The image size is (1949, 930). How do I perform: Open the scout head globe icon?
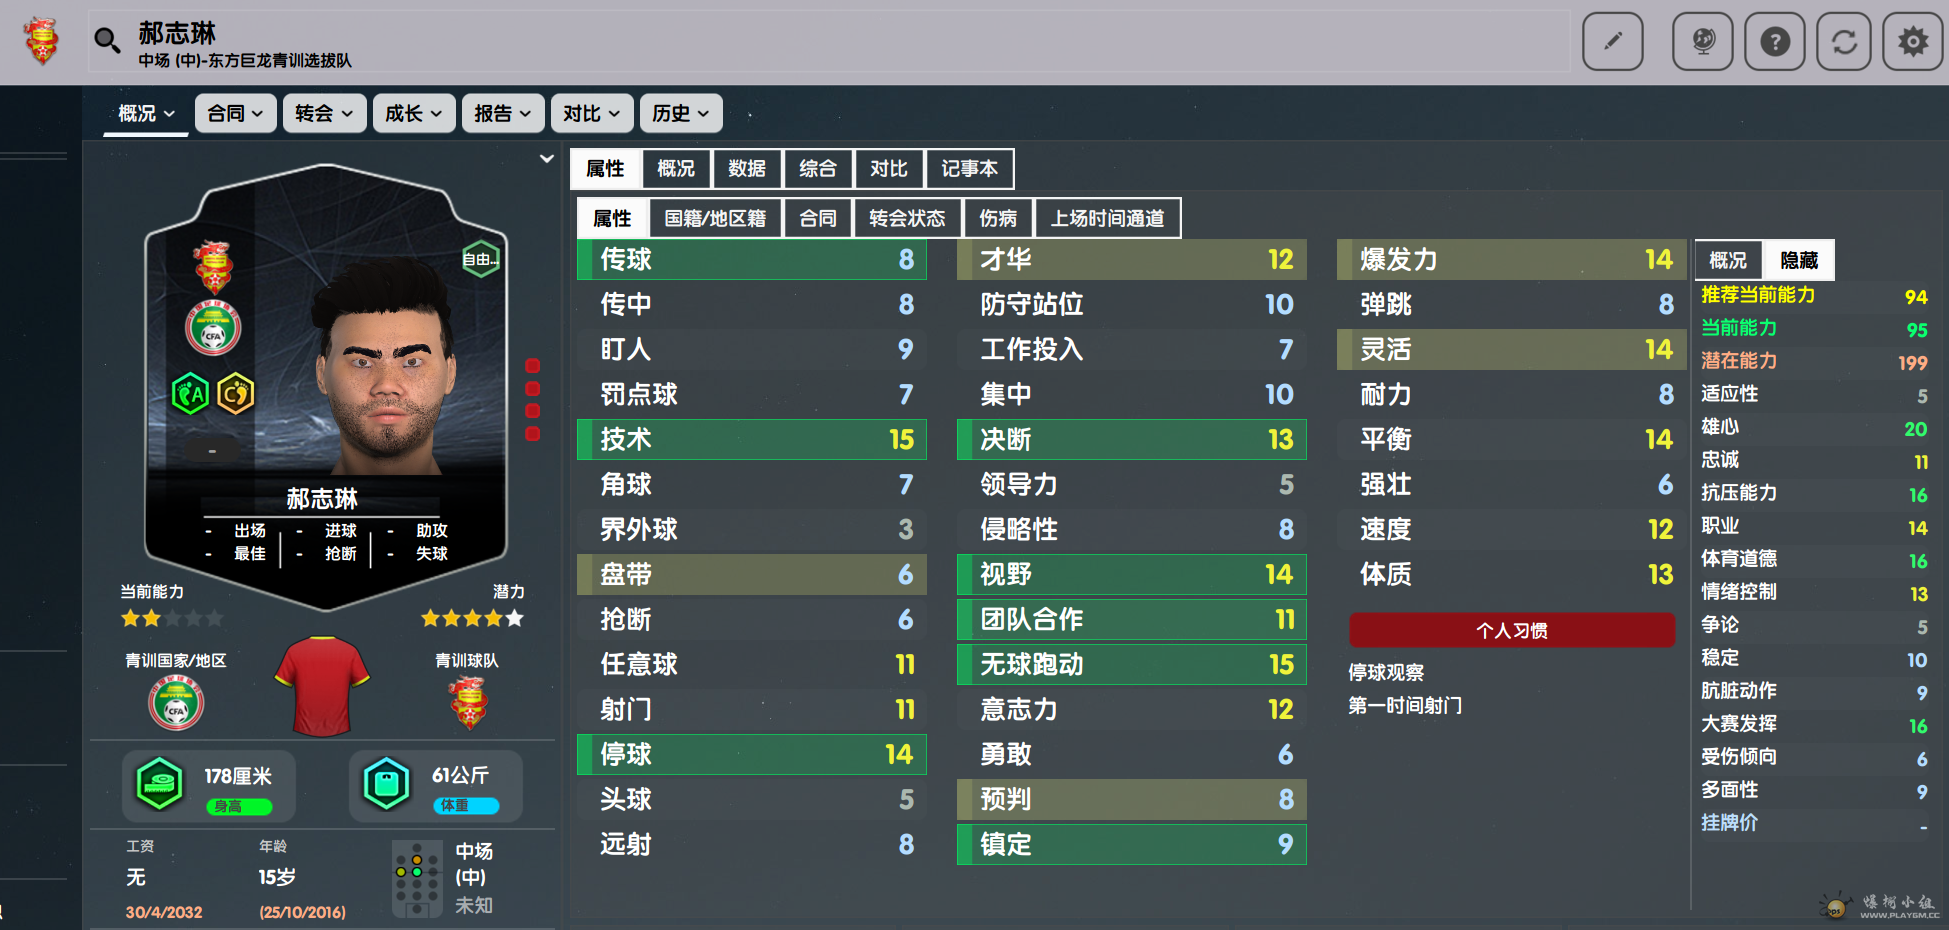(x=1702, y=42)
